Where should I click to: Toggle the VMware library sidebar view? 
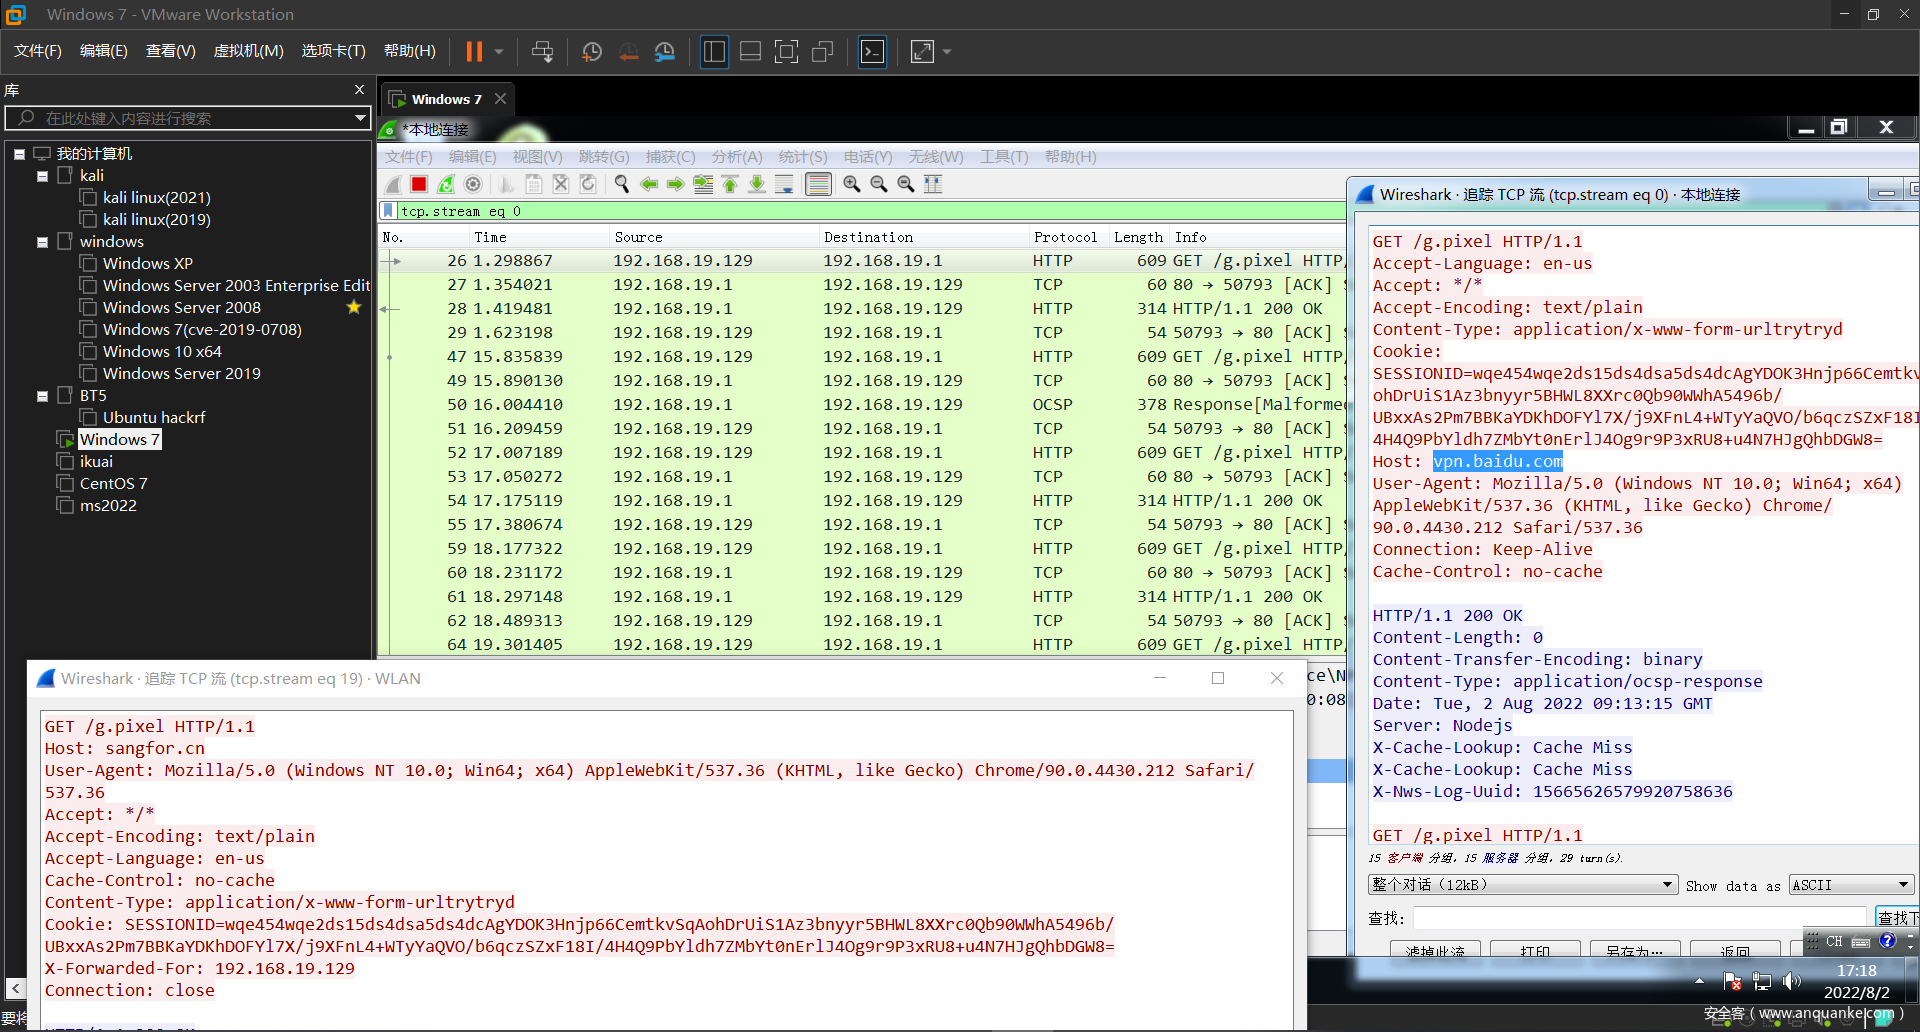[x=714, y=52]
